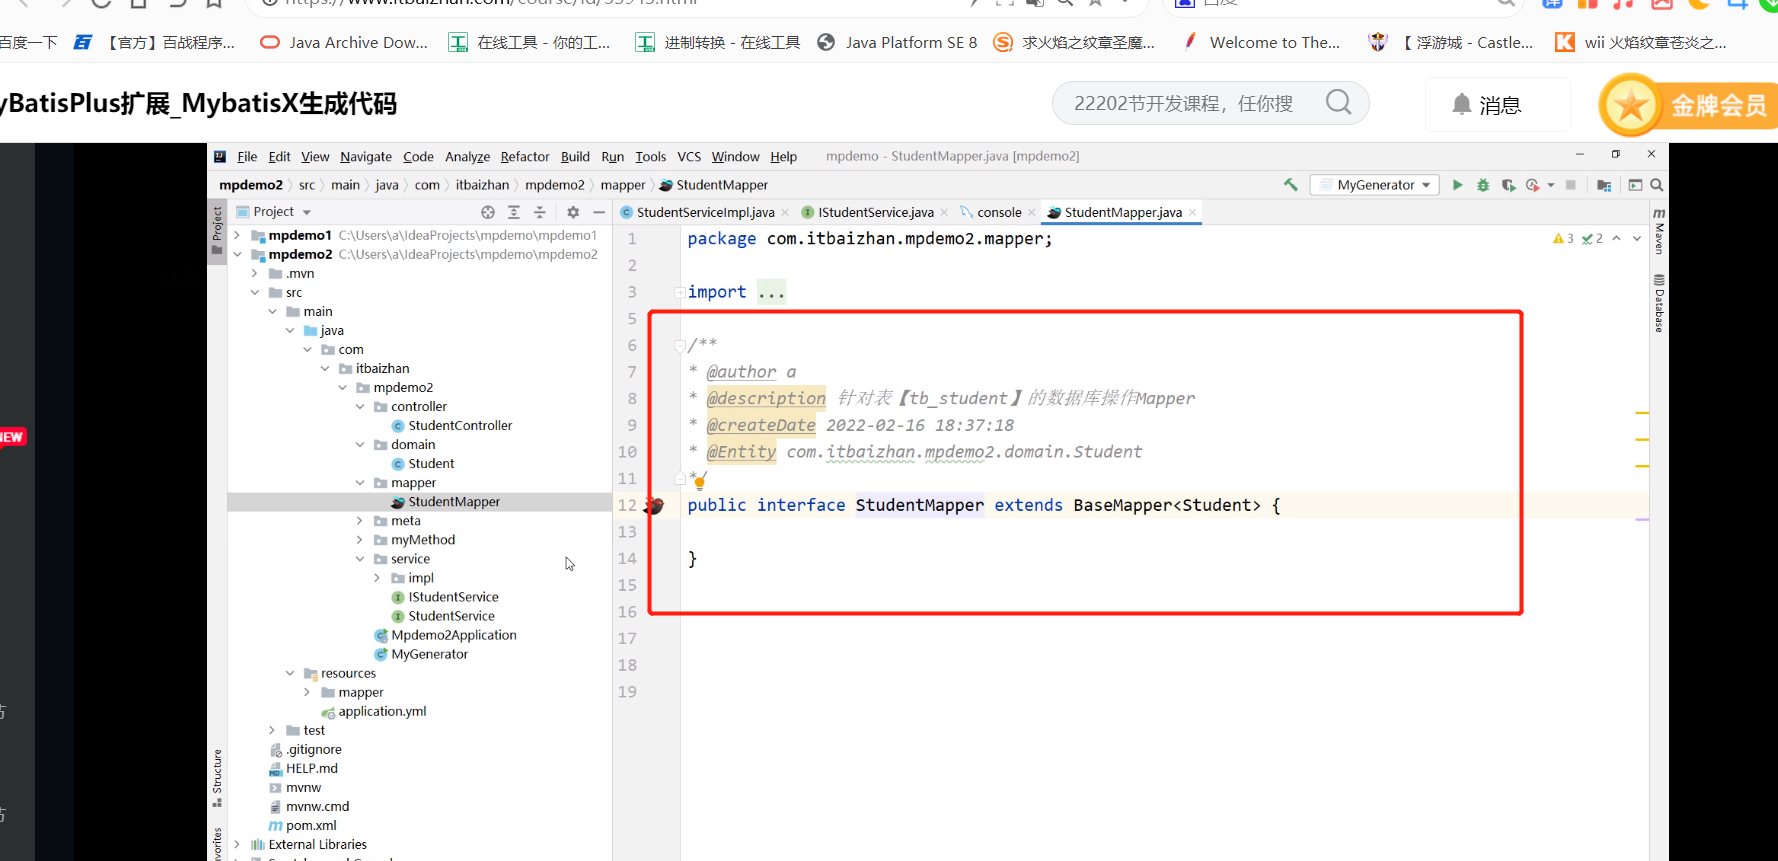Viewport: 1778px width, 861px height.
Task: Open the Navigate menu
Action: click(366, 156)
